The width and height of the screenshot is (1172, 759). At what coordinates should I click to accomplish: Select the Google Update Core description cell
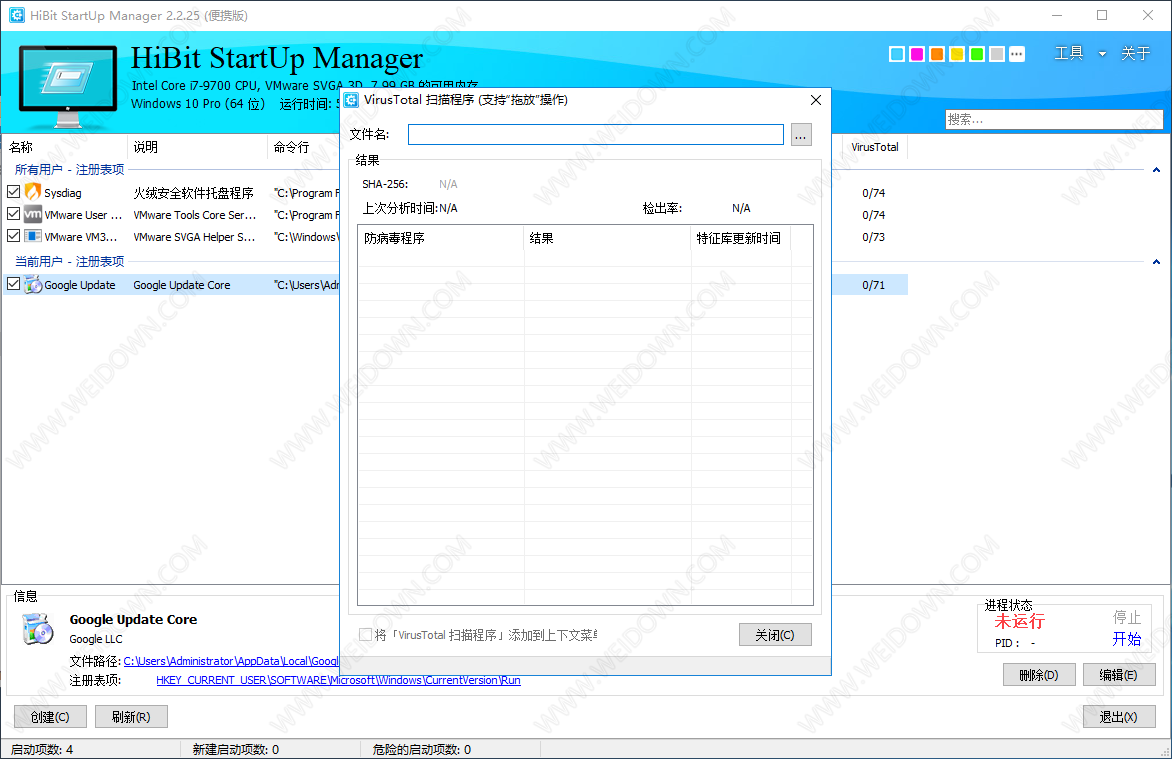[x=182, y=285]
